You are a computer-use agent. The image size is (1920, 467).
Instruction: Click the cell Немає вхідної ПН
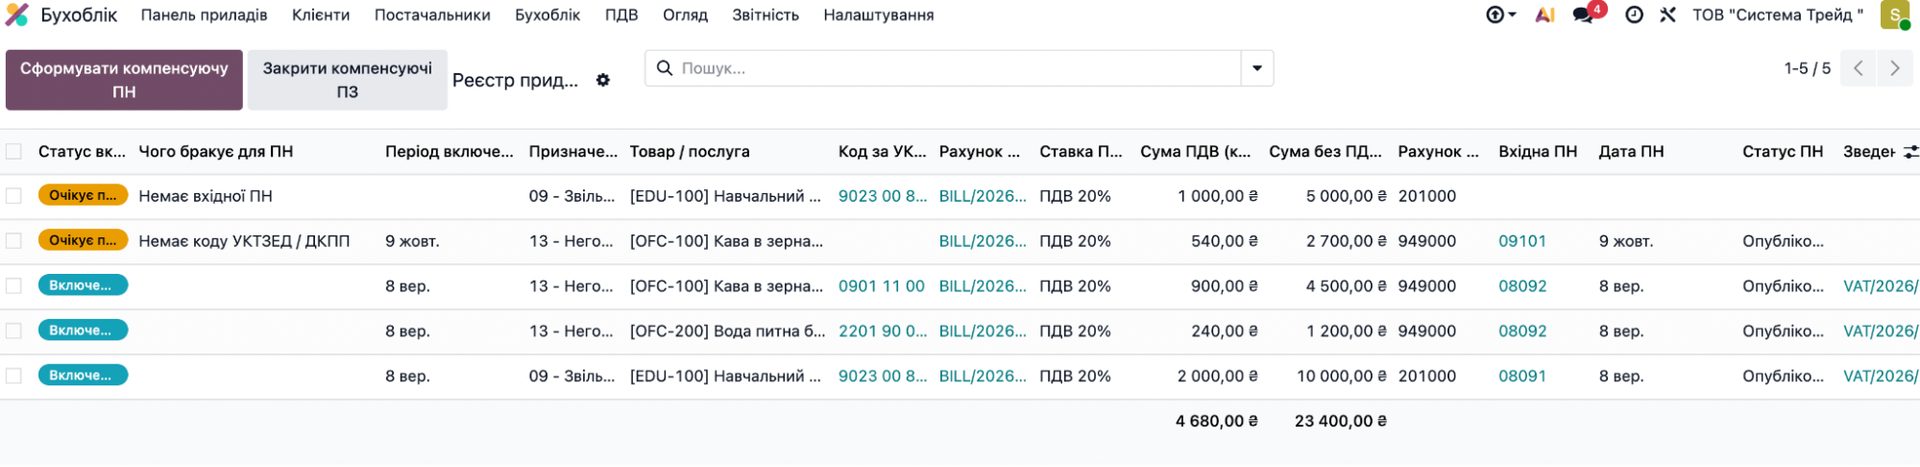(x=205, y=196)
